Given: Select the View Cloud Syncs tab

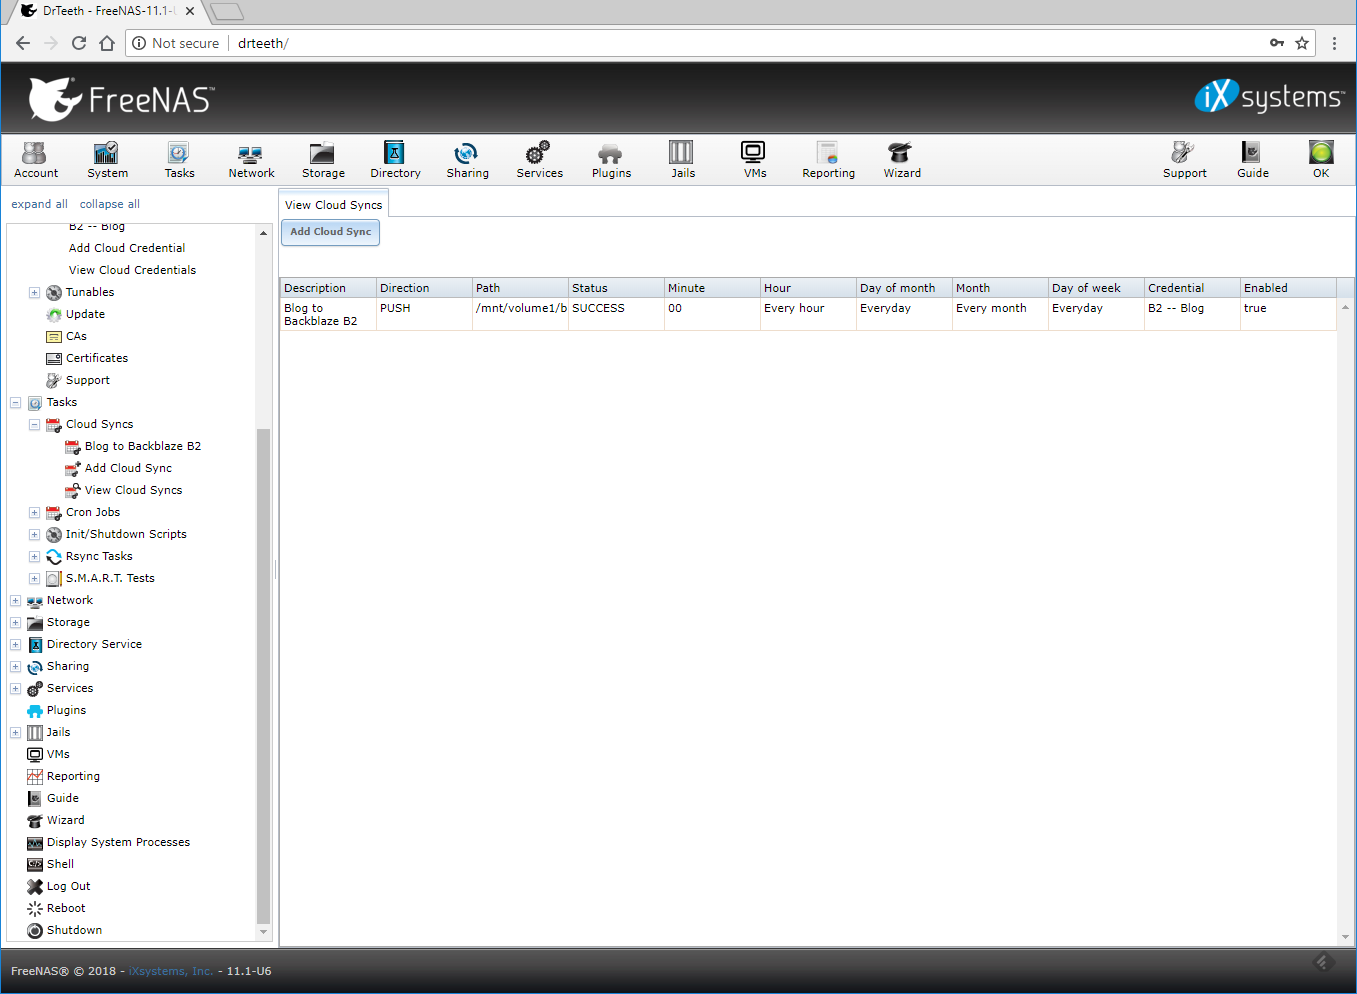Looking at the screenshot, I should pyautogui.click(x=333, y=205).
